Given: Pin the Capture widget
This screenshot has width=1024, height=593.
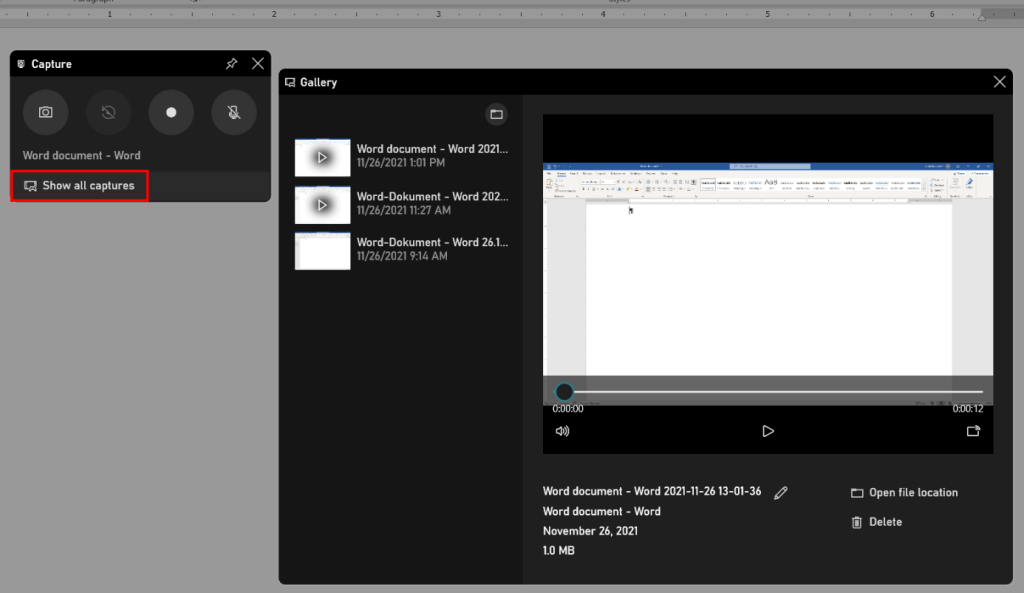Looking at the screenshot, I should tap(231, 63).
